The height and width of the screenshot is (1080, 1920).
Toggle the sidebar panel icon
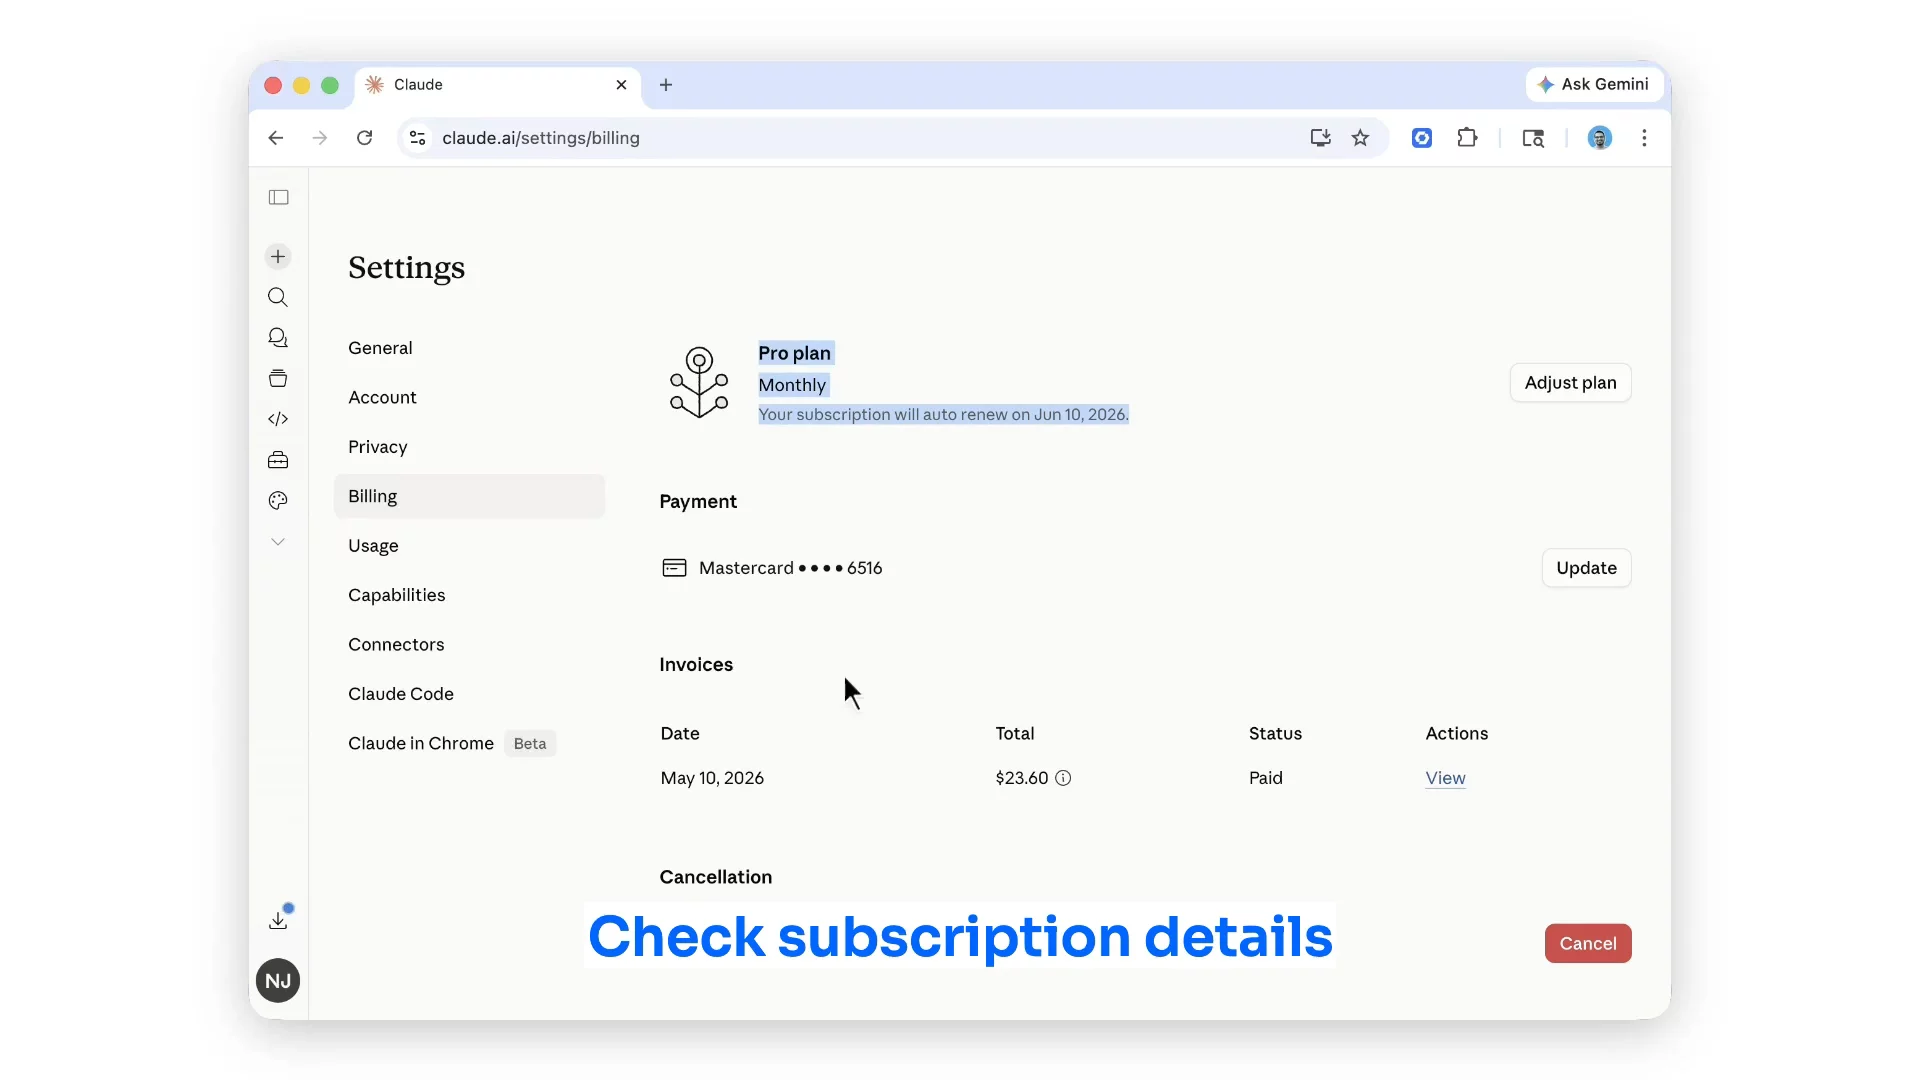[279, 197]
